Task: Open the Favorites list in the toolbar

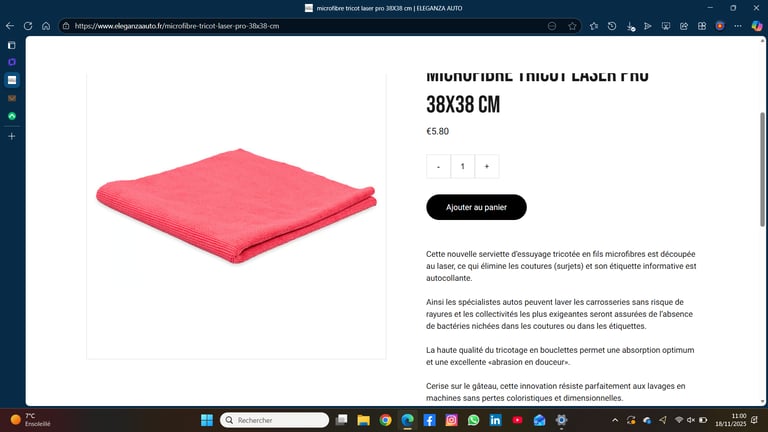Action: click(594, 26)
